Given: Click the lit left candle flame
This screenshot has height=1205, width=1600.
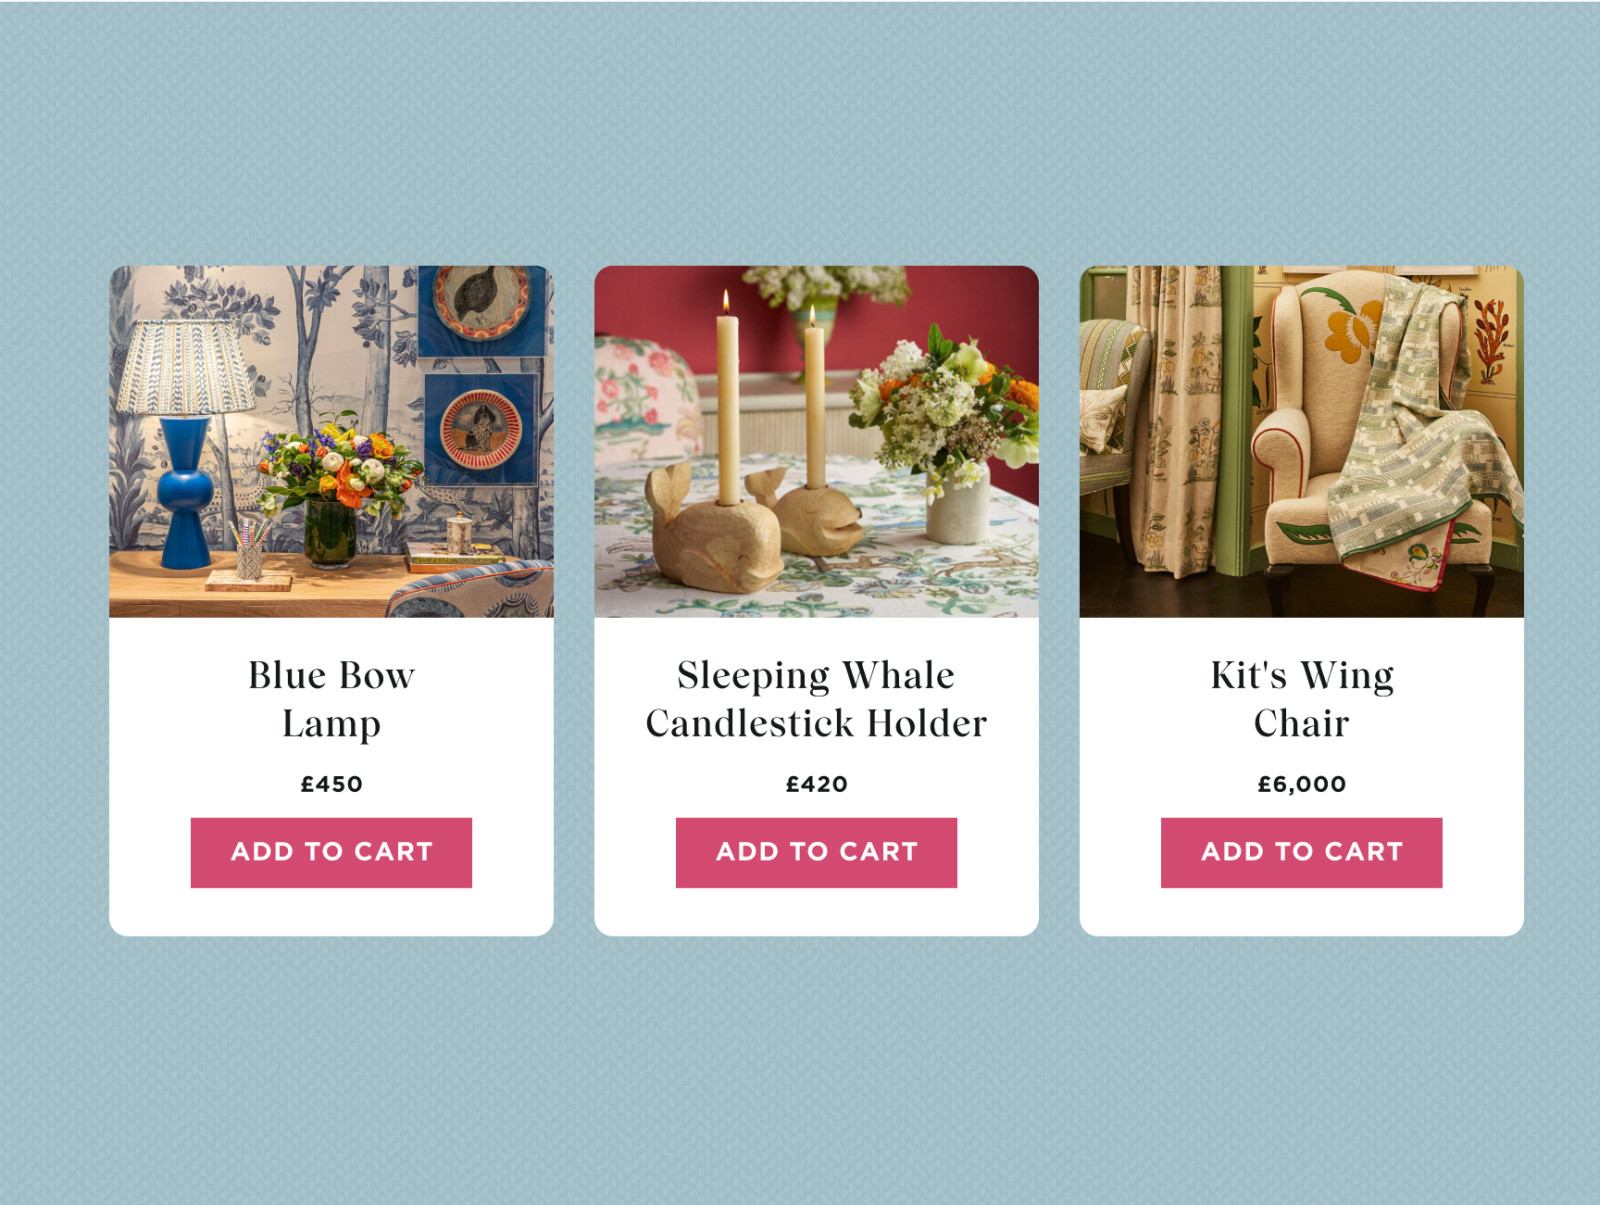Looking at the screenshot, I should pos(726,300).
